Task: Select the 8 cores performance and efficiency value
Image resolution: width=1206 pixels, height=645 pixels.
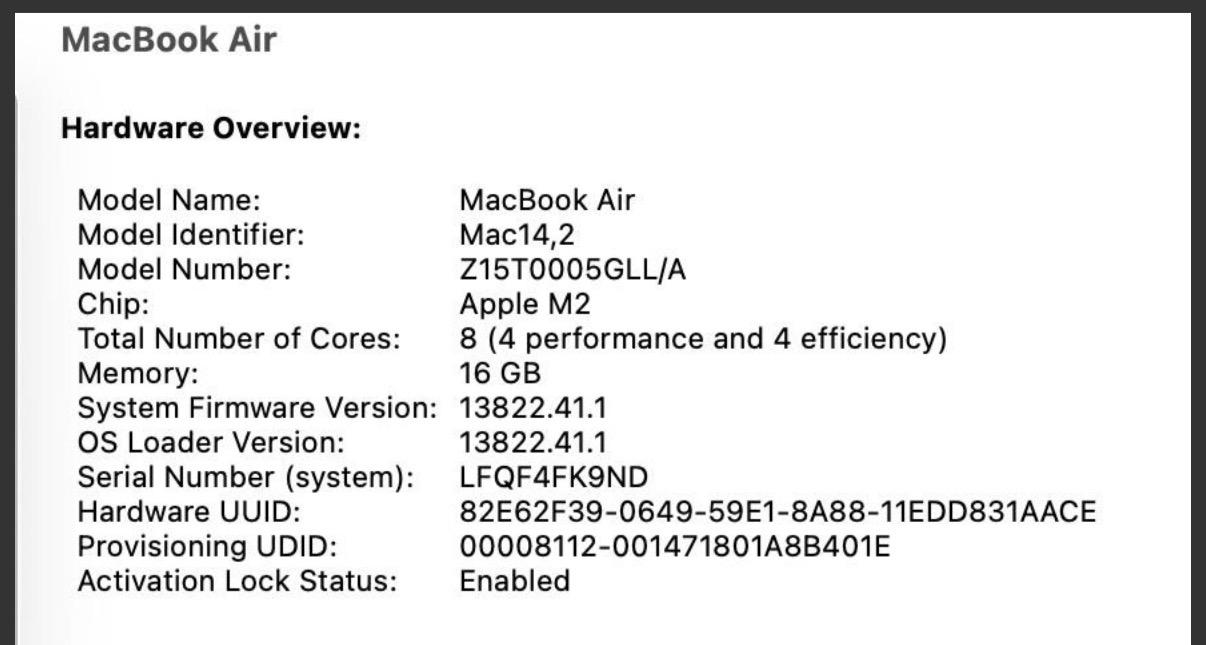Action: tap(702, 339)
